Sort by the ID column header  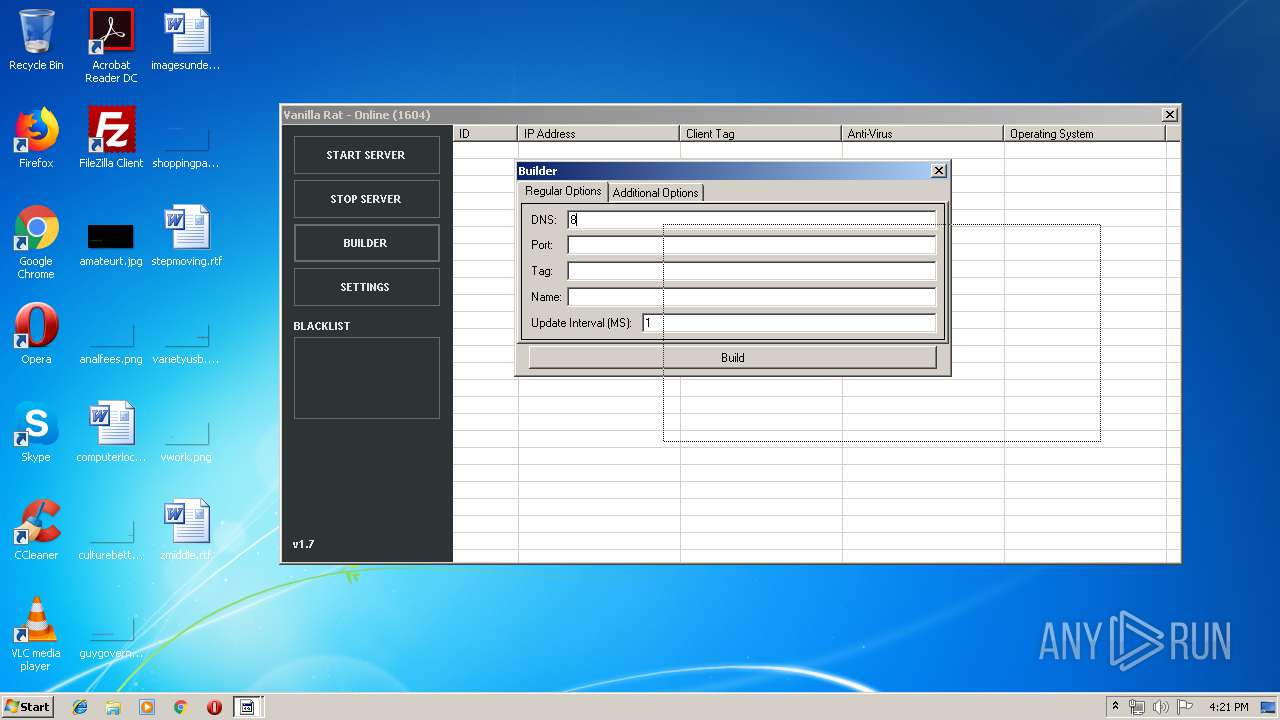click(485, 133)
